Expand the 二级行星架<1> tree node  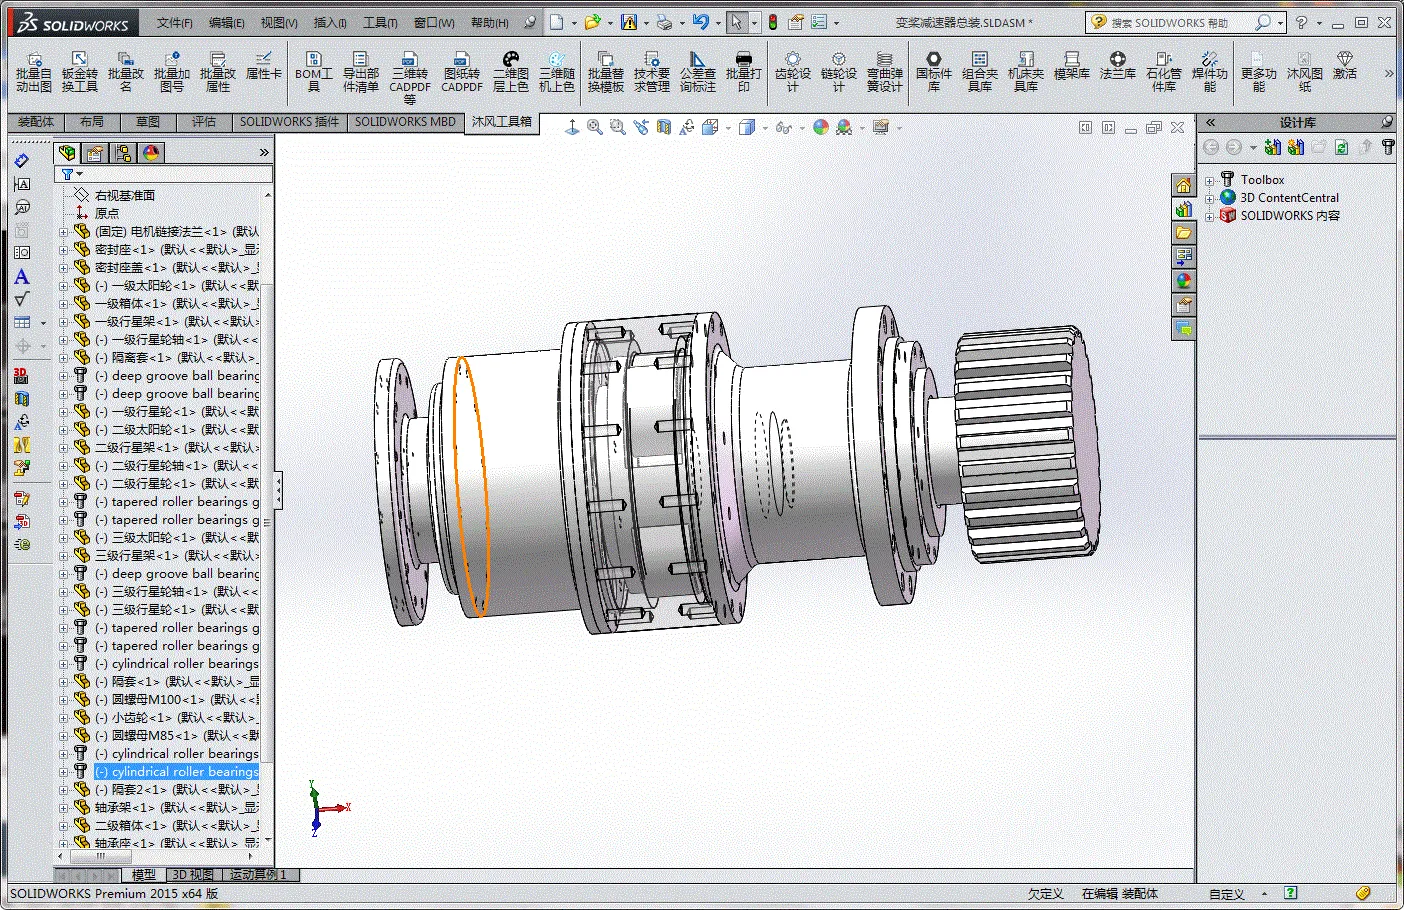pyautogui.click(x=63, y=448)
